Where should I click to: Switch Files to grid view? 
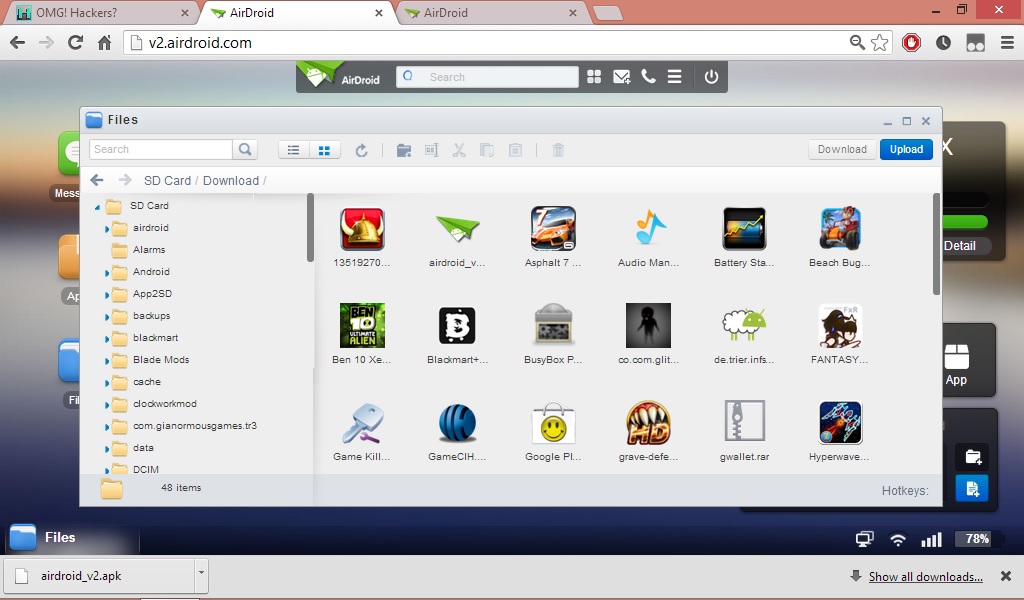point(324,150)
